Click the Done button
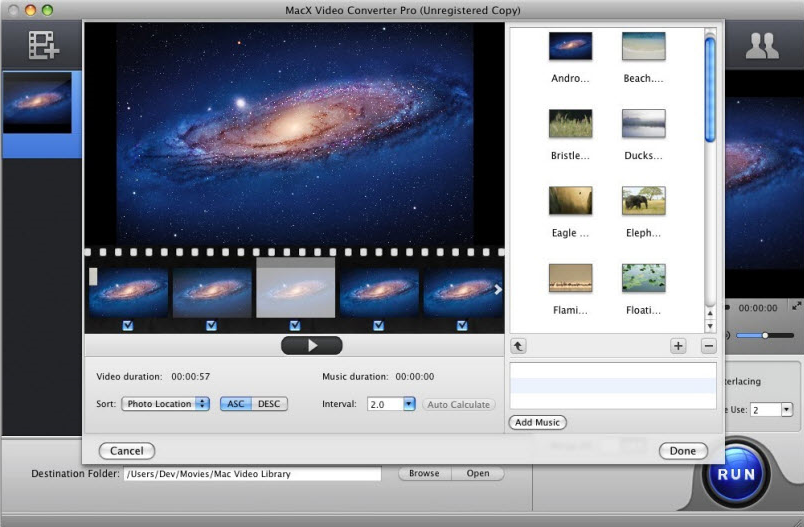The width and height of the screenshot is (804, 527). pyautogui.click(x=683, y=451)
